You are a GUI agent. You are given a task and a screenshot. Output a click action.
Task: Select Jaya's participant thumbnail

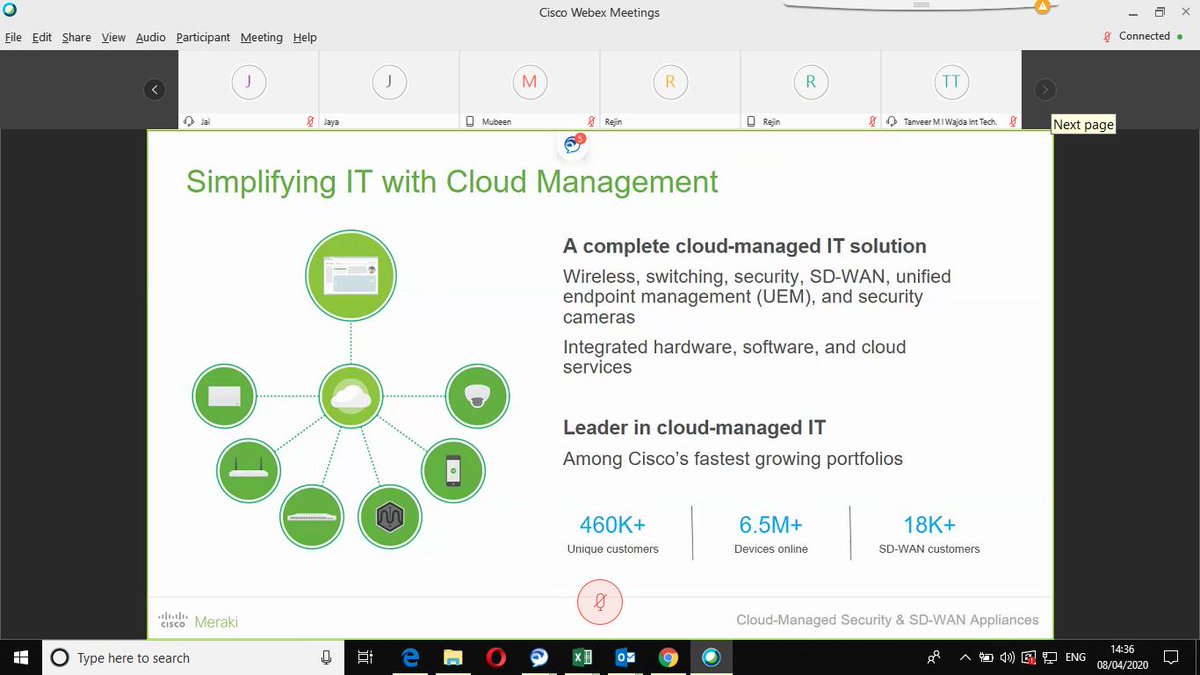[389, 89]
